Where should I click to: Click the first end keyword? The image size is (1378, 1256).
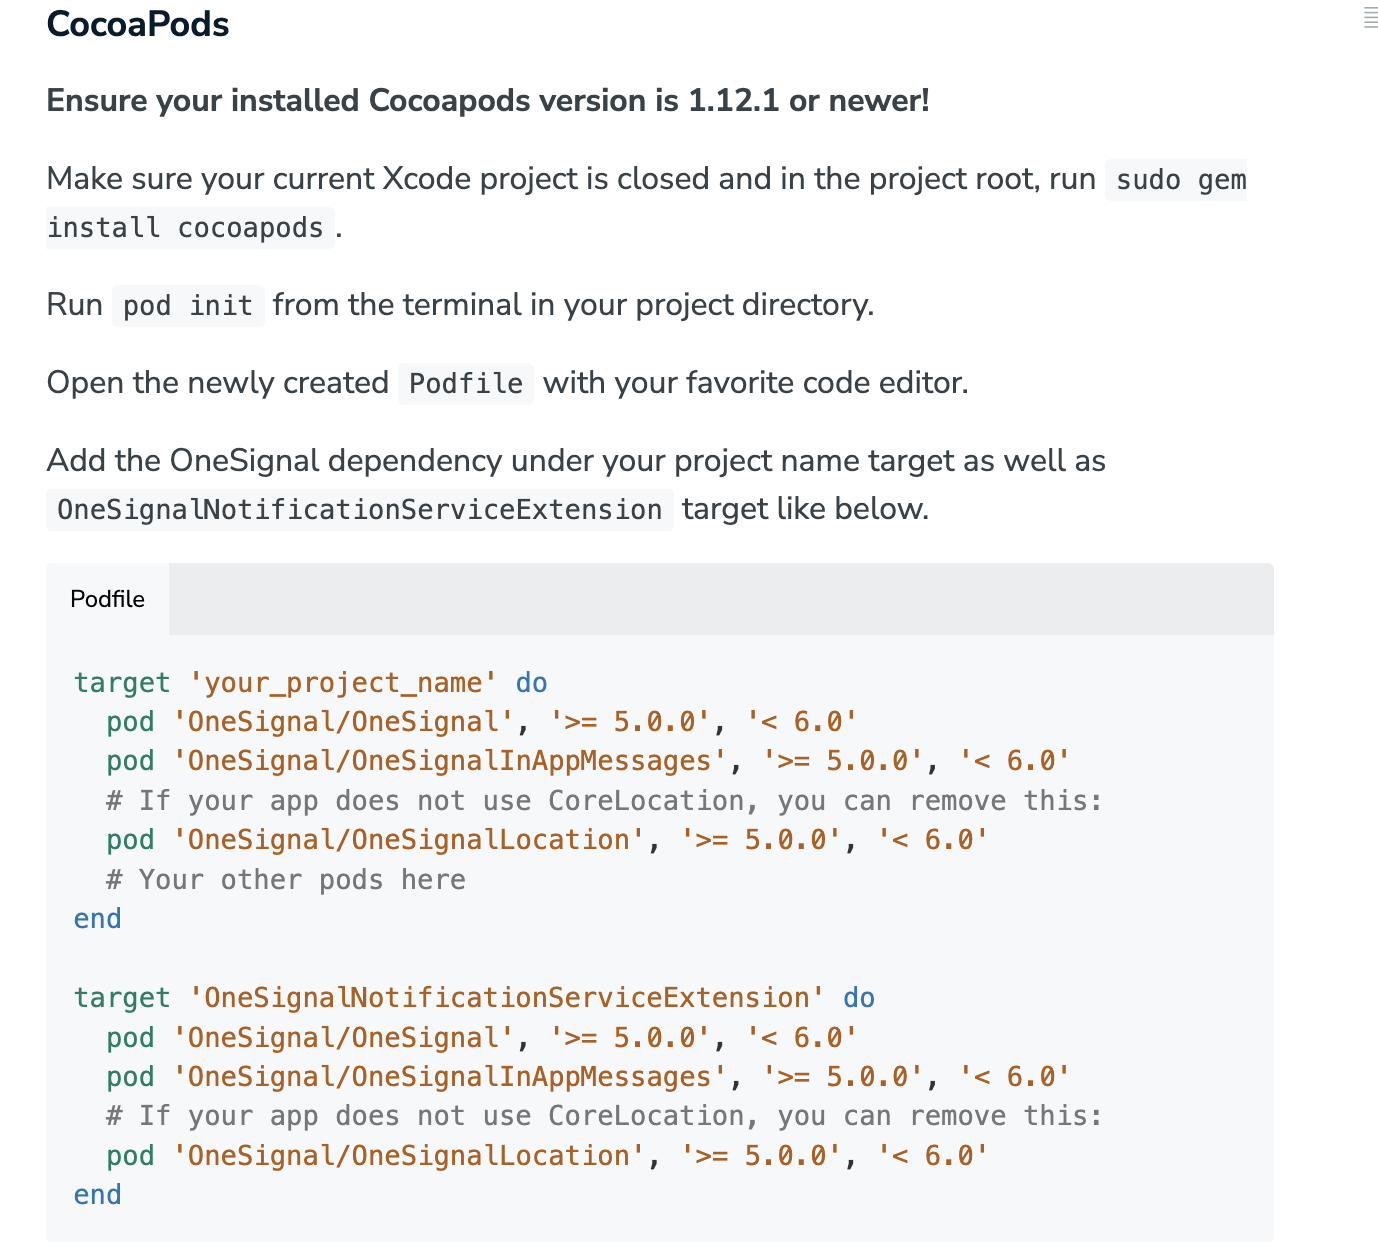[97, 918]
